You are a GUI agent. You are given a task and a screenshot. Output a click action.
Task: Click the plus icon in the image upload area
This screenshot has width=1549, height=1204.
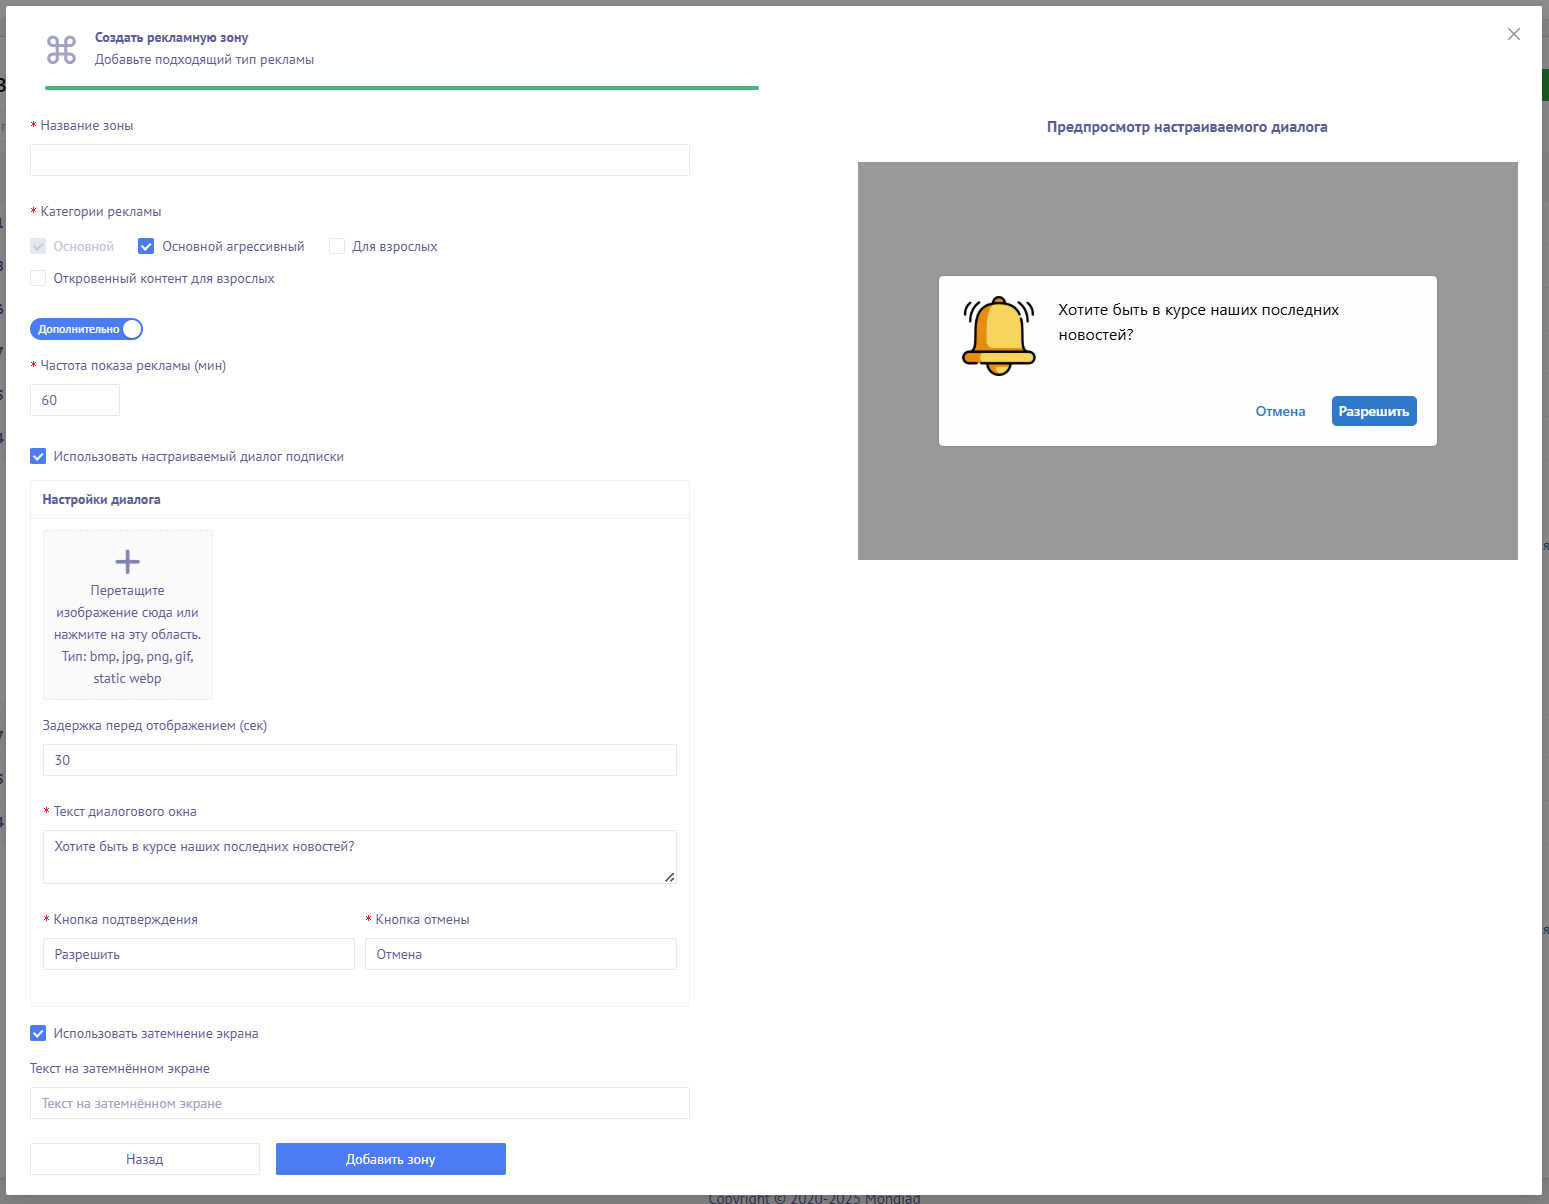pos(128,561)
